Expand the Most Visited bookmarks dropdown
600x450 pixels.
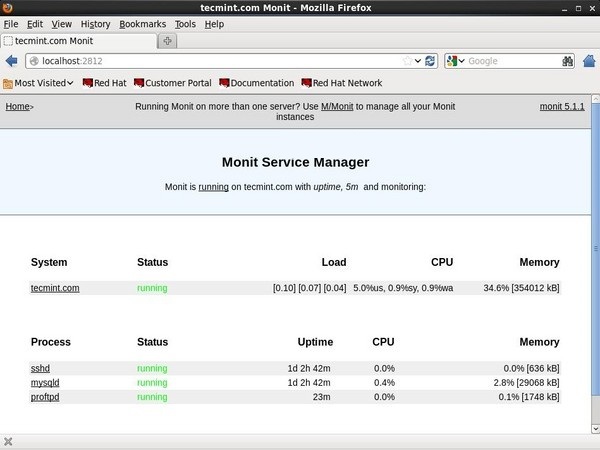[38, 83]
